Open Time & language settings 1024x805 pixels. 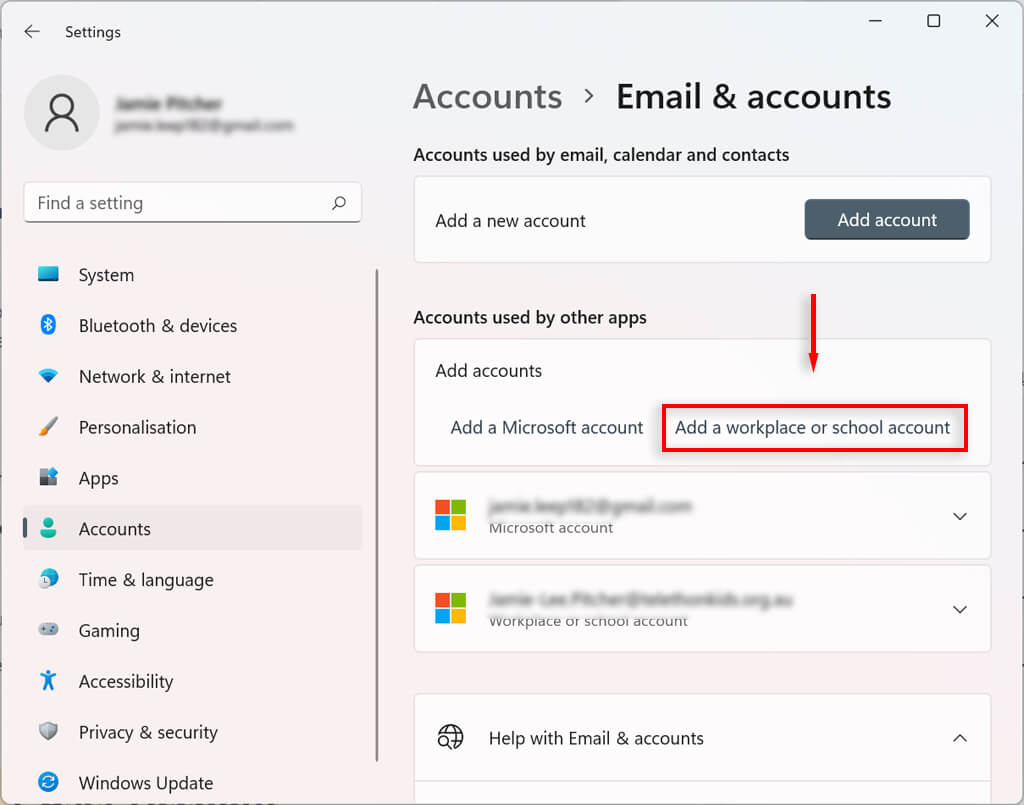click(146, 580)
